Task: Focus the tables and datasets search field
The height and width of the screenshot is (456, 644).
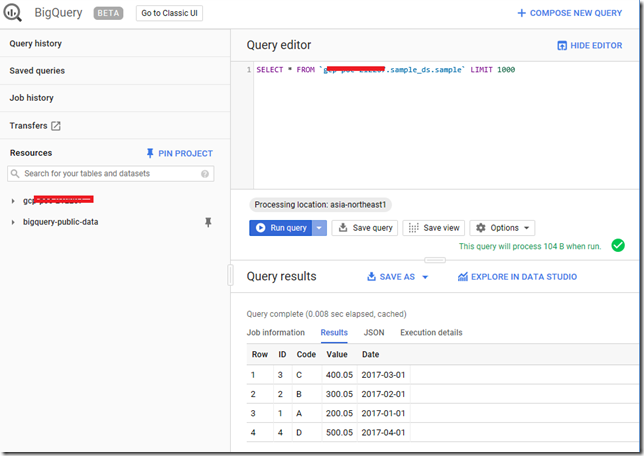Action: tap(110, 174)
